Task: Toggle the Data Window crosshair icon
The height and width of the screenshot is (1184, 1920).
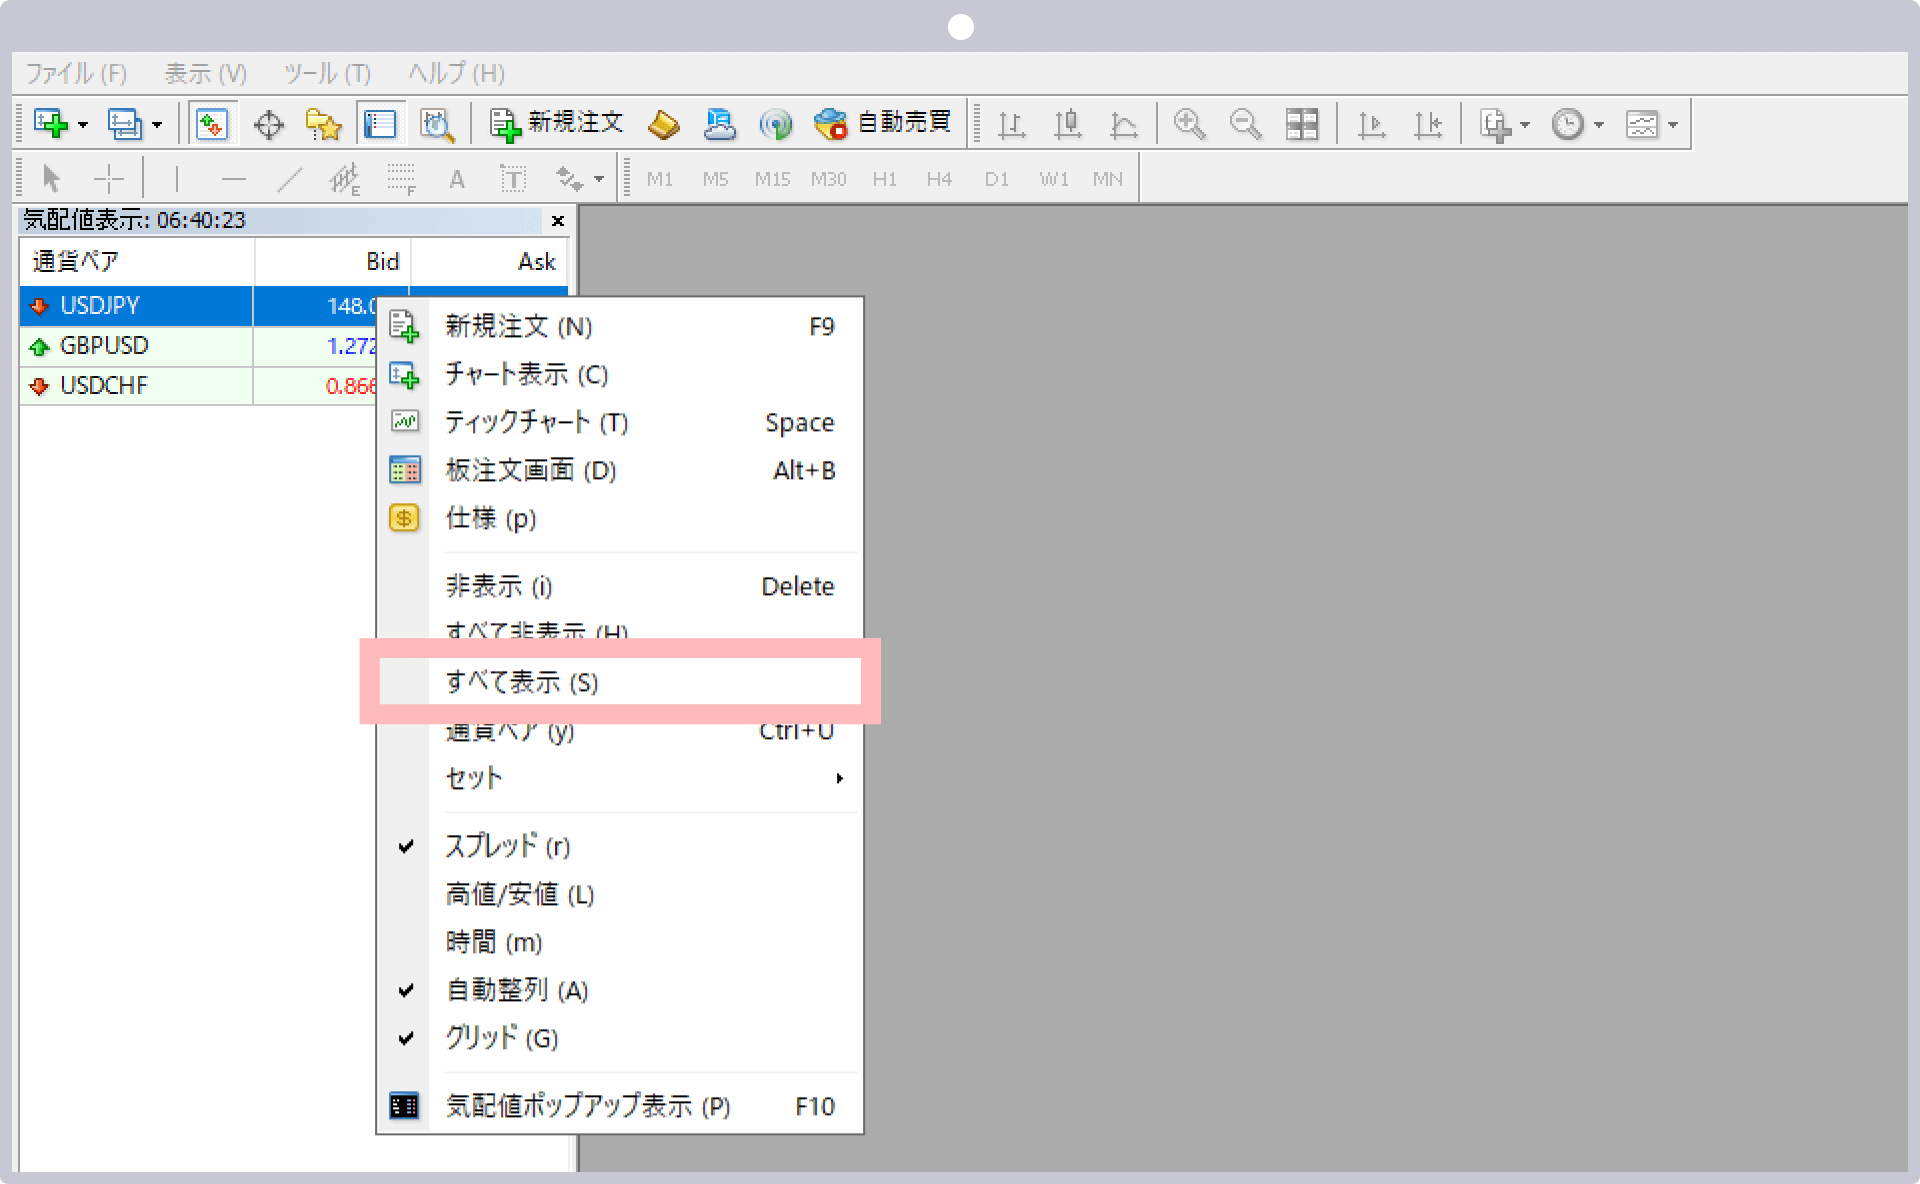Action: click(x=268, y=124)
